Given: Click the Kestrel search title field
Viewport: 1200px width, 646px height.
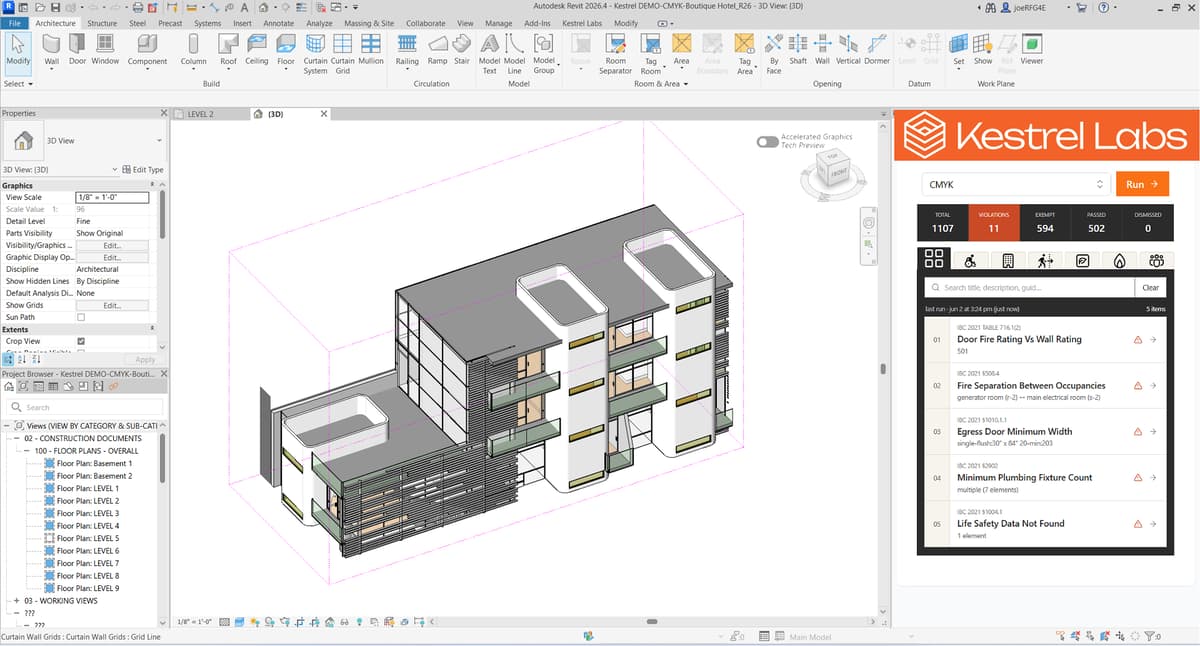Looking at the screenshot, I should coord(1030,287).
